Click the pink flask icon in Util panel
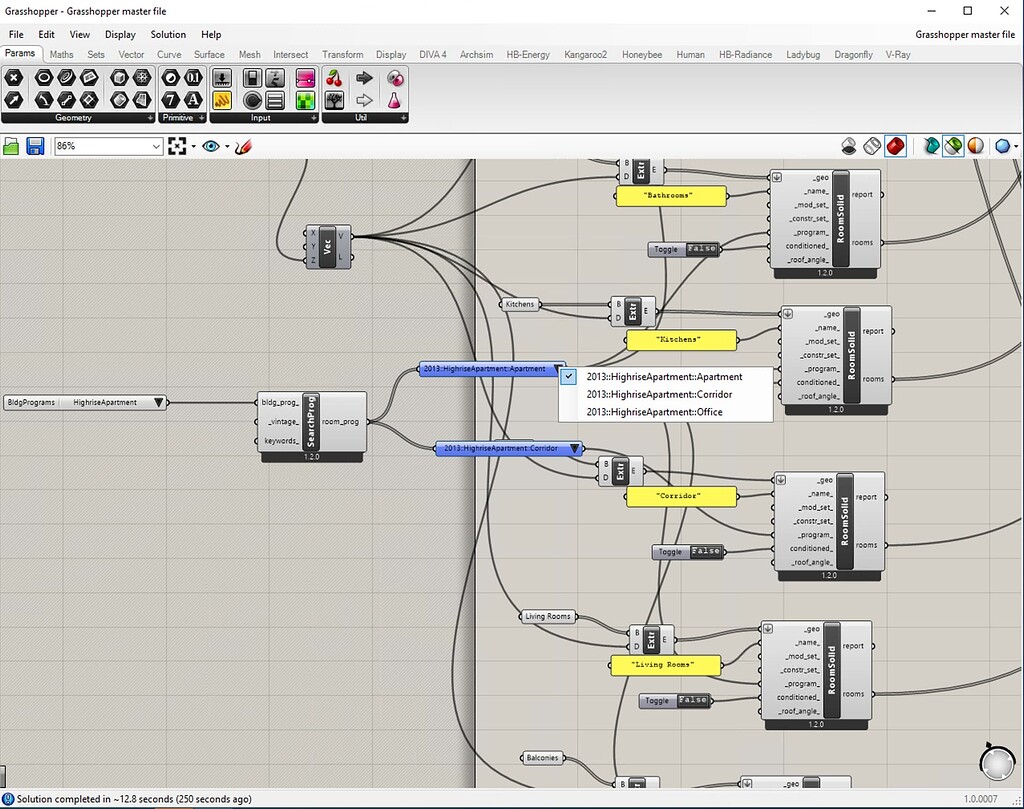1024x809 pixels. 394,100
